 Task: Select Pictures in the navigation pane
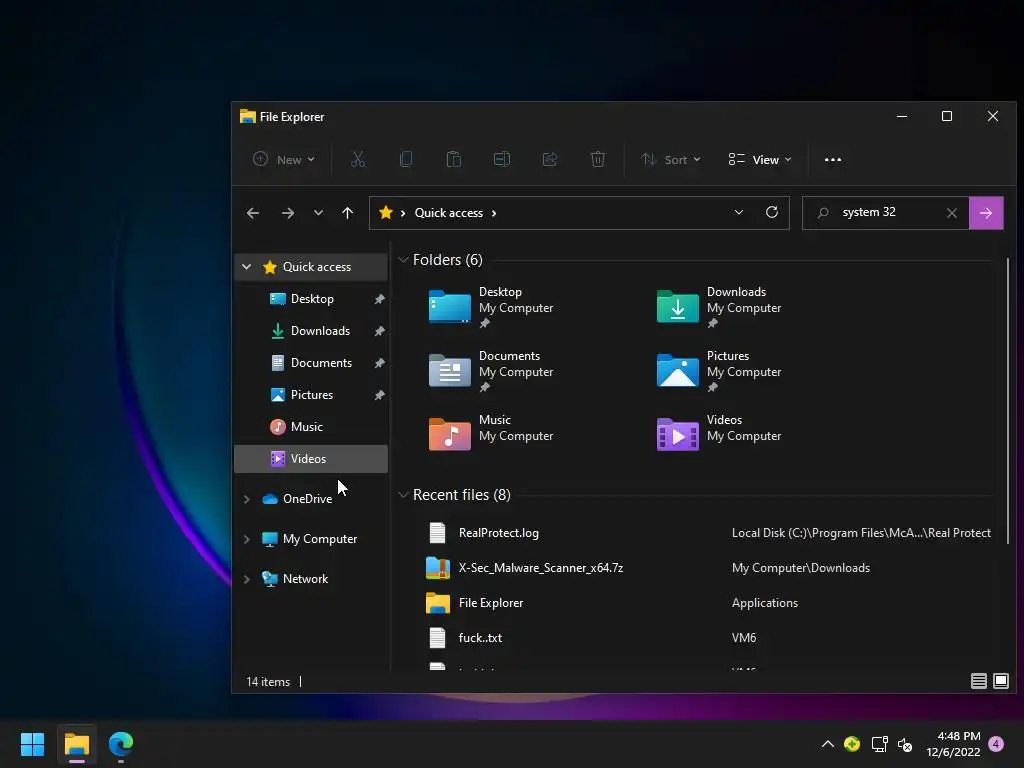pyautogui.click(x=311, y=395)
